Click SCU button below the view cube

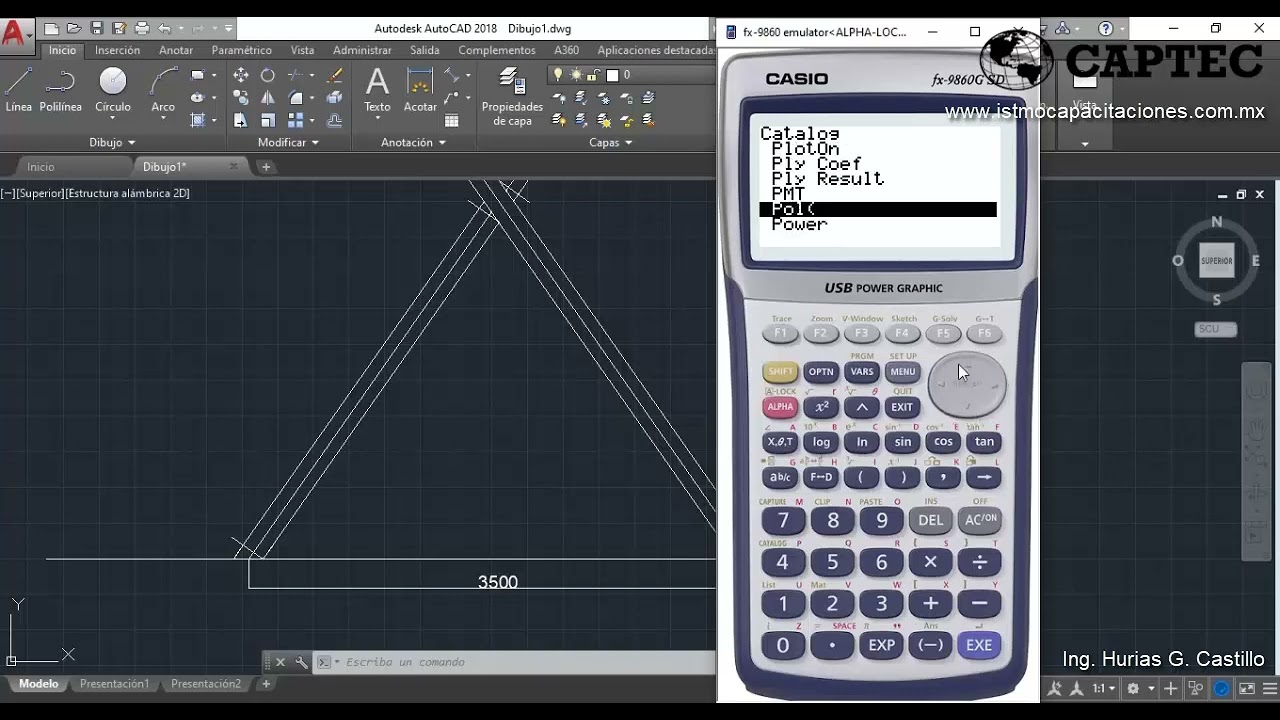[1216, 329]
